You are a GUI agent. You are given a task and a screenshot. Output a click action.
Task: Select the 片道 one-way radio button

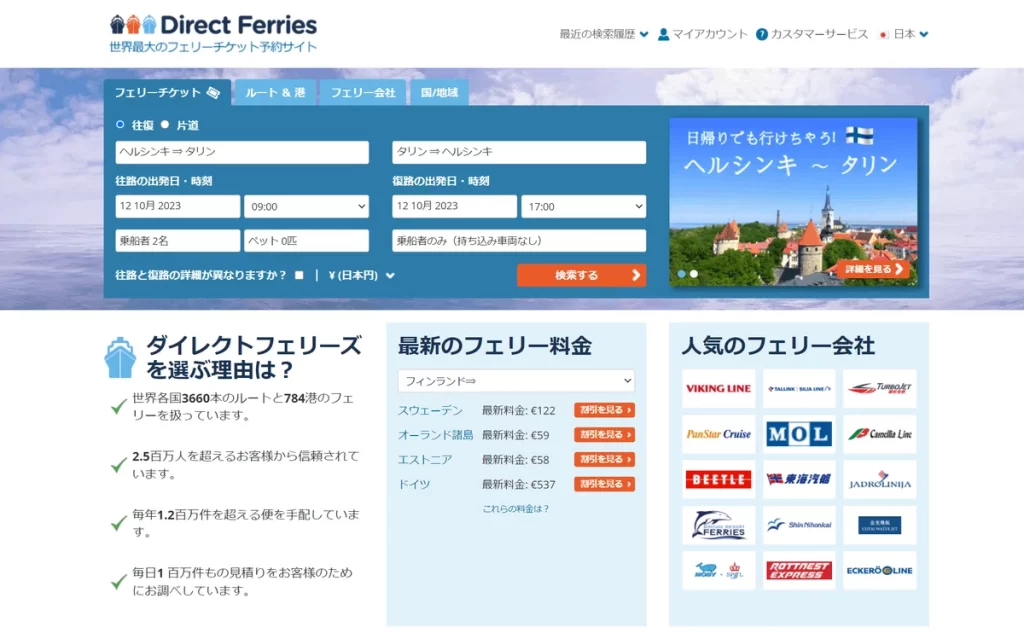click(166, 125)
